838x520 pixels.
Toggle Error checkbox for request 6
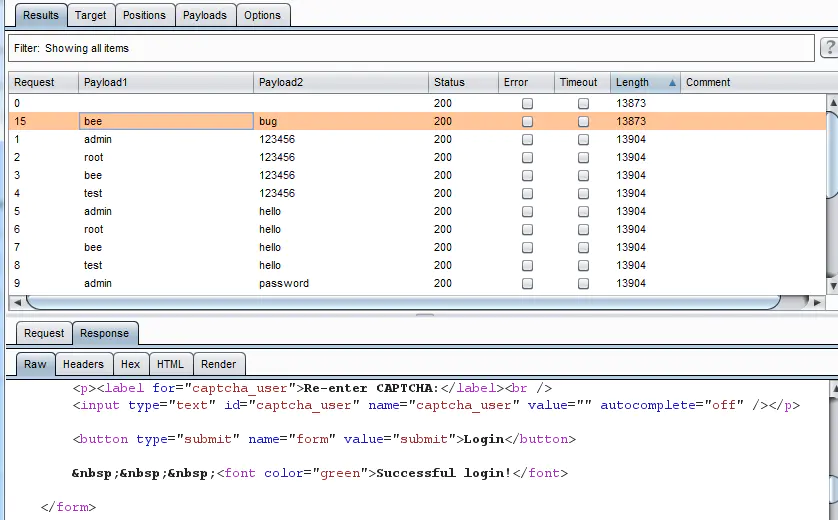pos(527,230)
